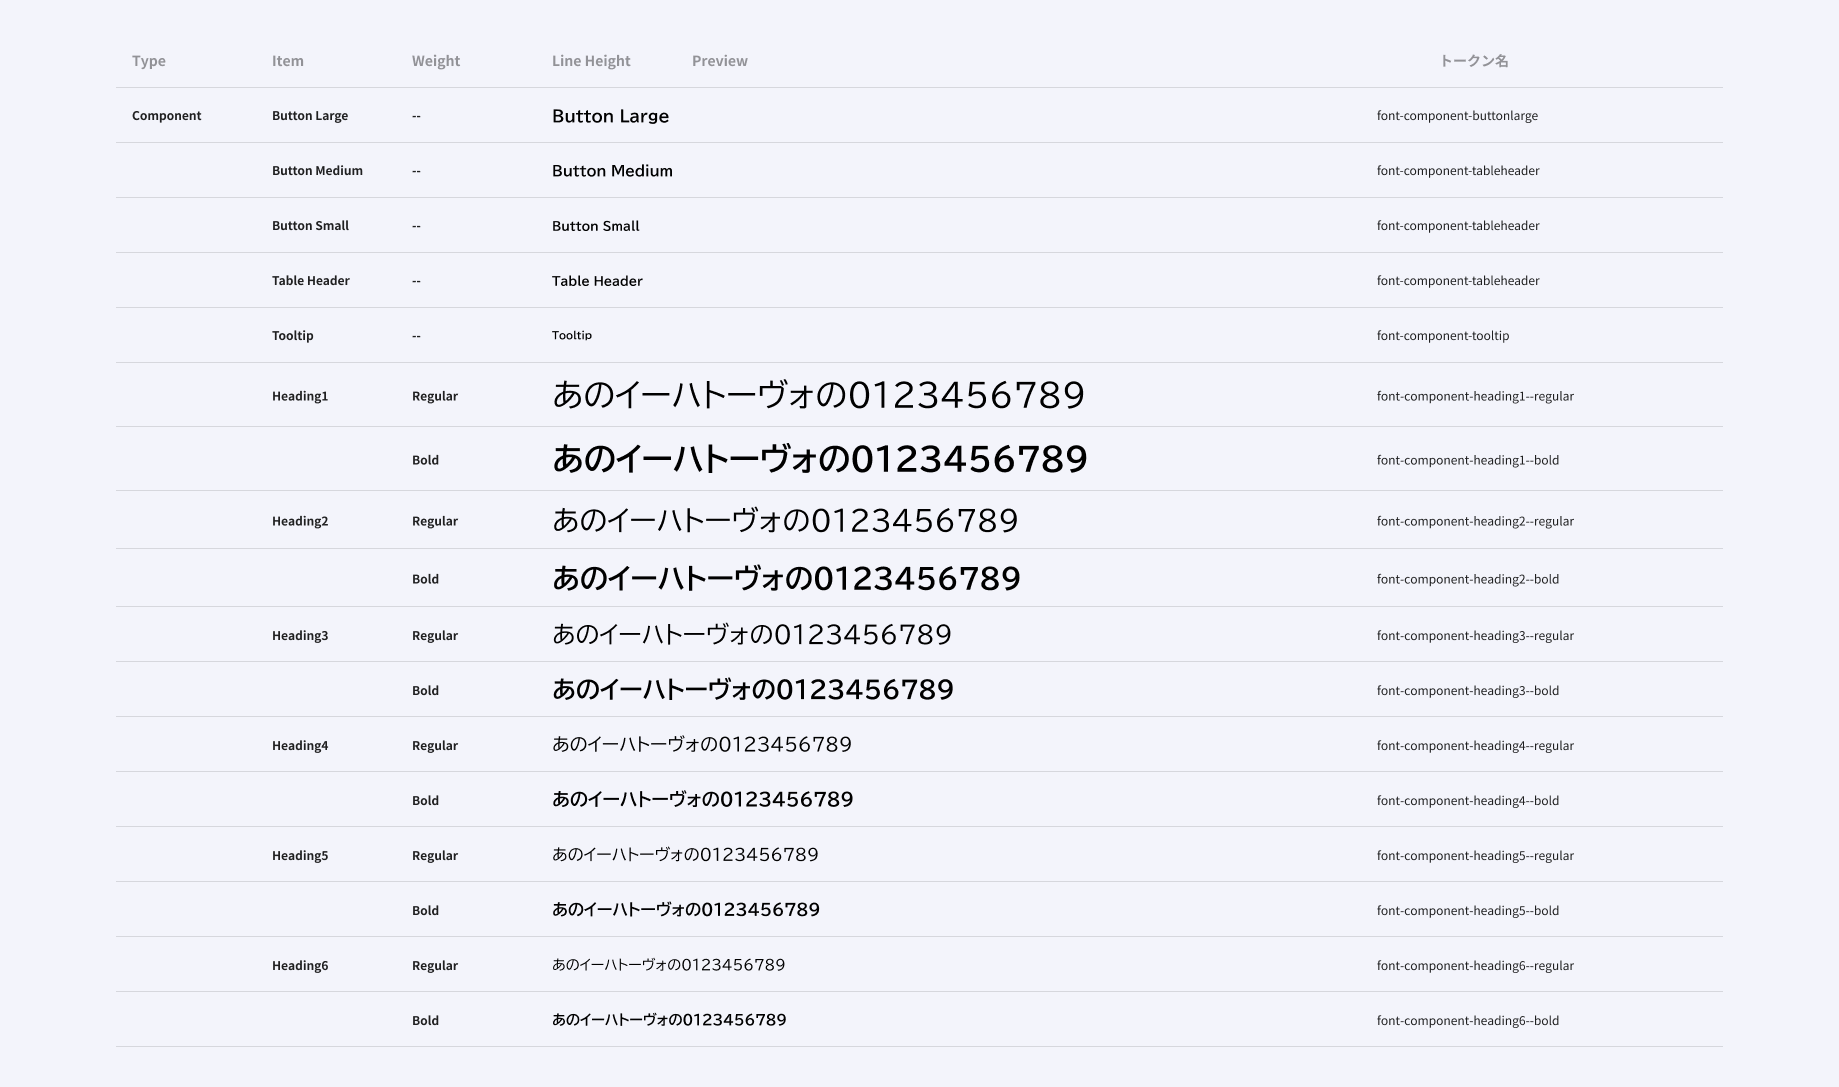1839x1087 pixels.
Task: Click the Preview column header
Action: (x=719, y=60)
